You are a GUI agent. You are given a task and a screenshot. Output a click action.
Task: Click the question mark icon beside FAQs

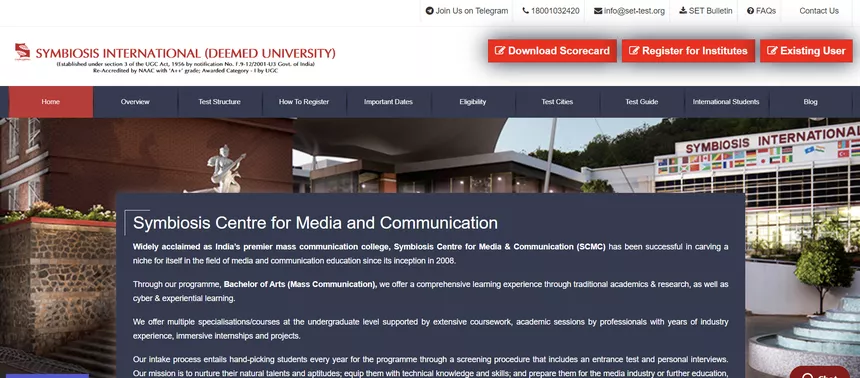[x=750, y=11]
